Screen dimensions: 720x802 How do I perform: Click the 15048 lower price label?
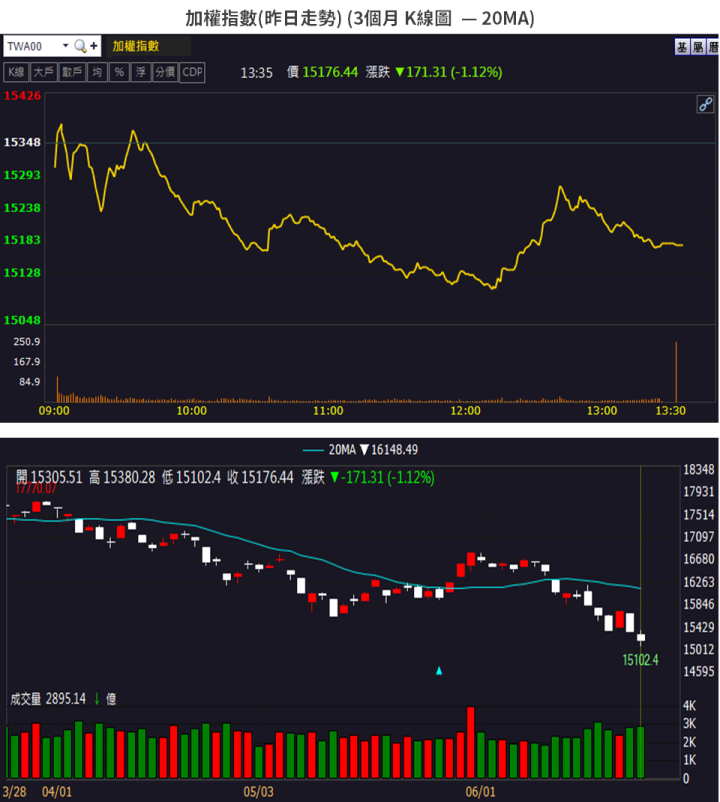click(22, 320)
